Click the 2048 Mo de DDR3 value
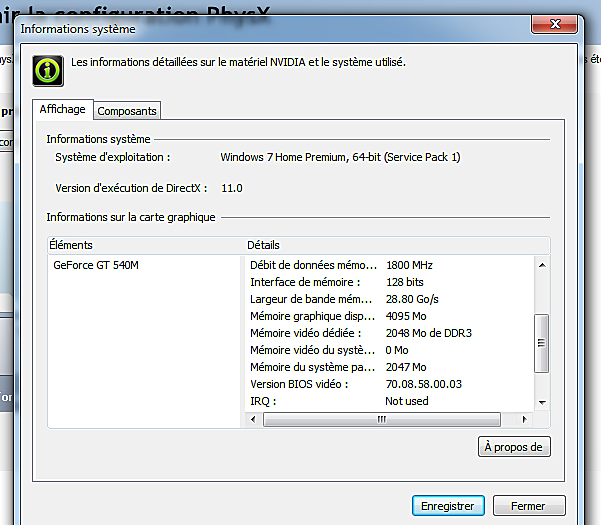This screenshot has height=525, width=601. coord(429,333)
